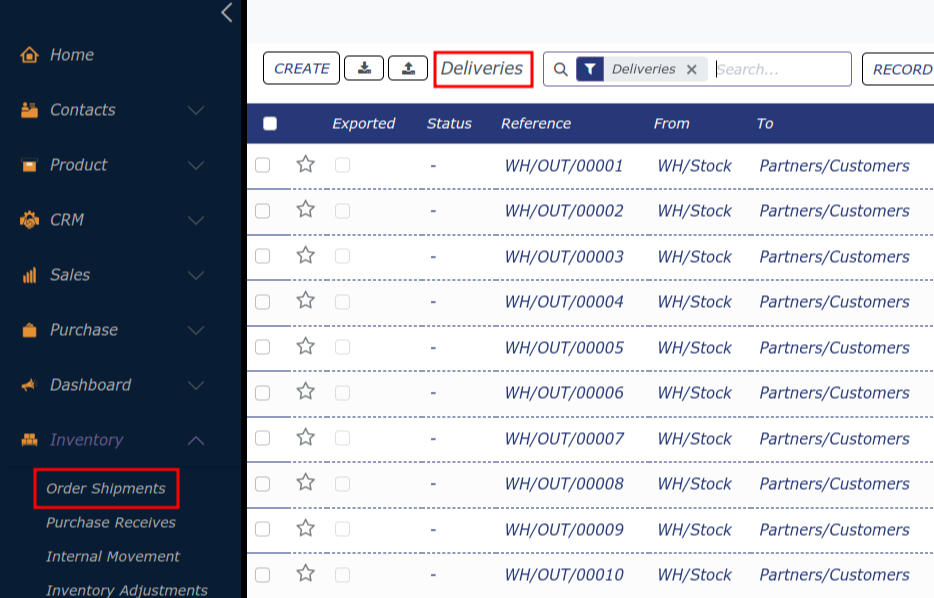The height and width of the screenshot is (598, 934).
Task: Sort by the Exported column header
Action: (x=363, y=123)
